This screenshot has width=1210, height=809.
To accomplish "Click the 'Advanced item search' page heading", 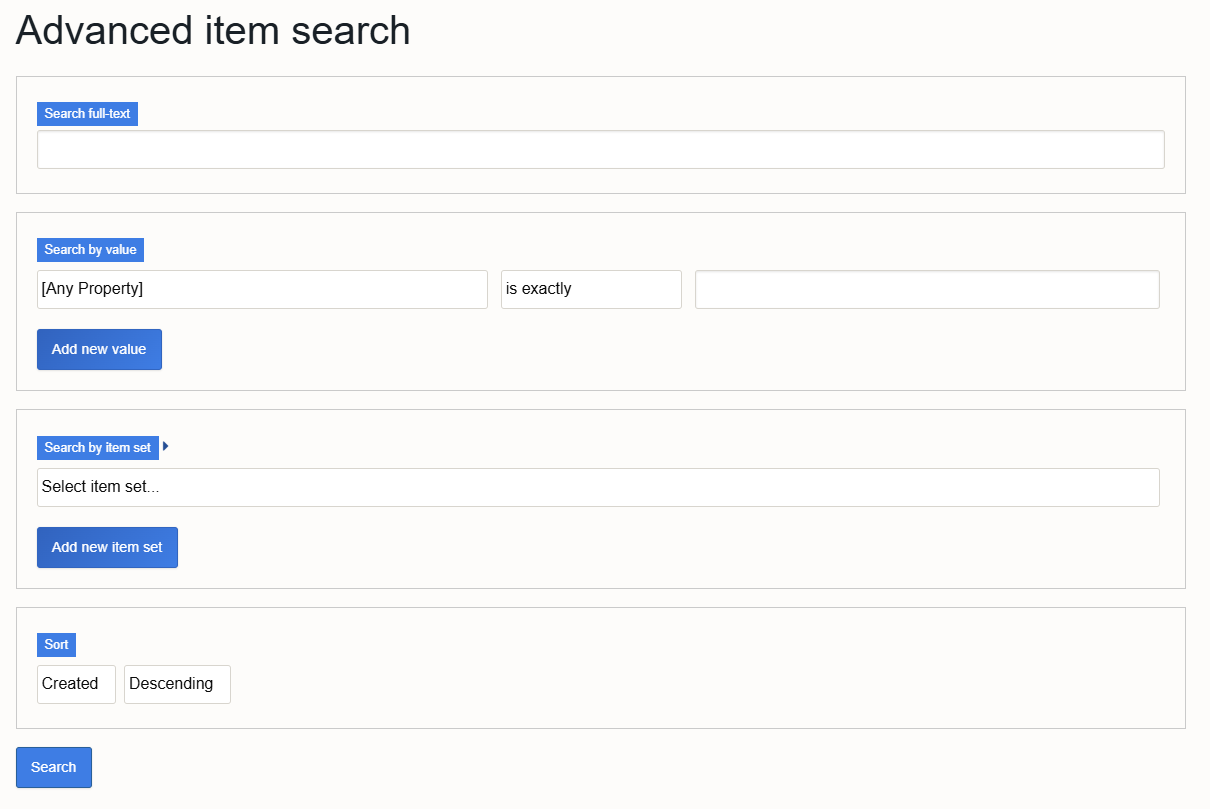I will [x=212, y=31].
